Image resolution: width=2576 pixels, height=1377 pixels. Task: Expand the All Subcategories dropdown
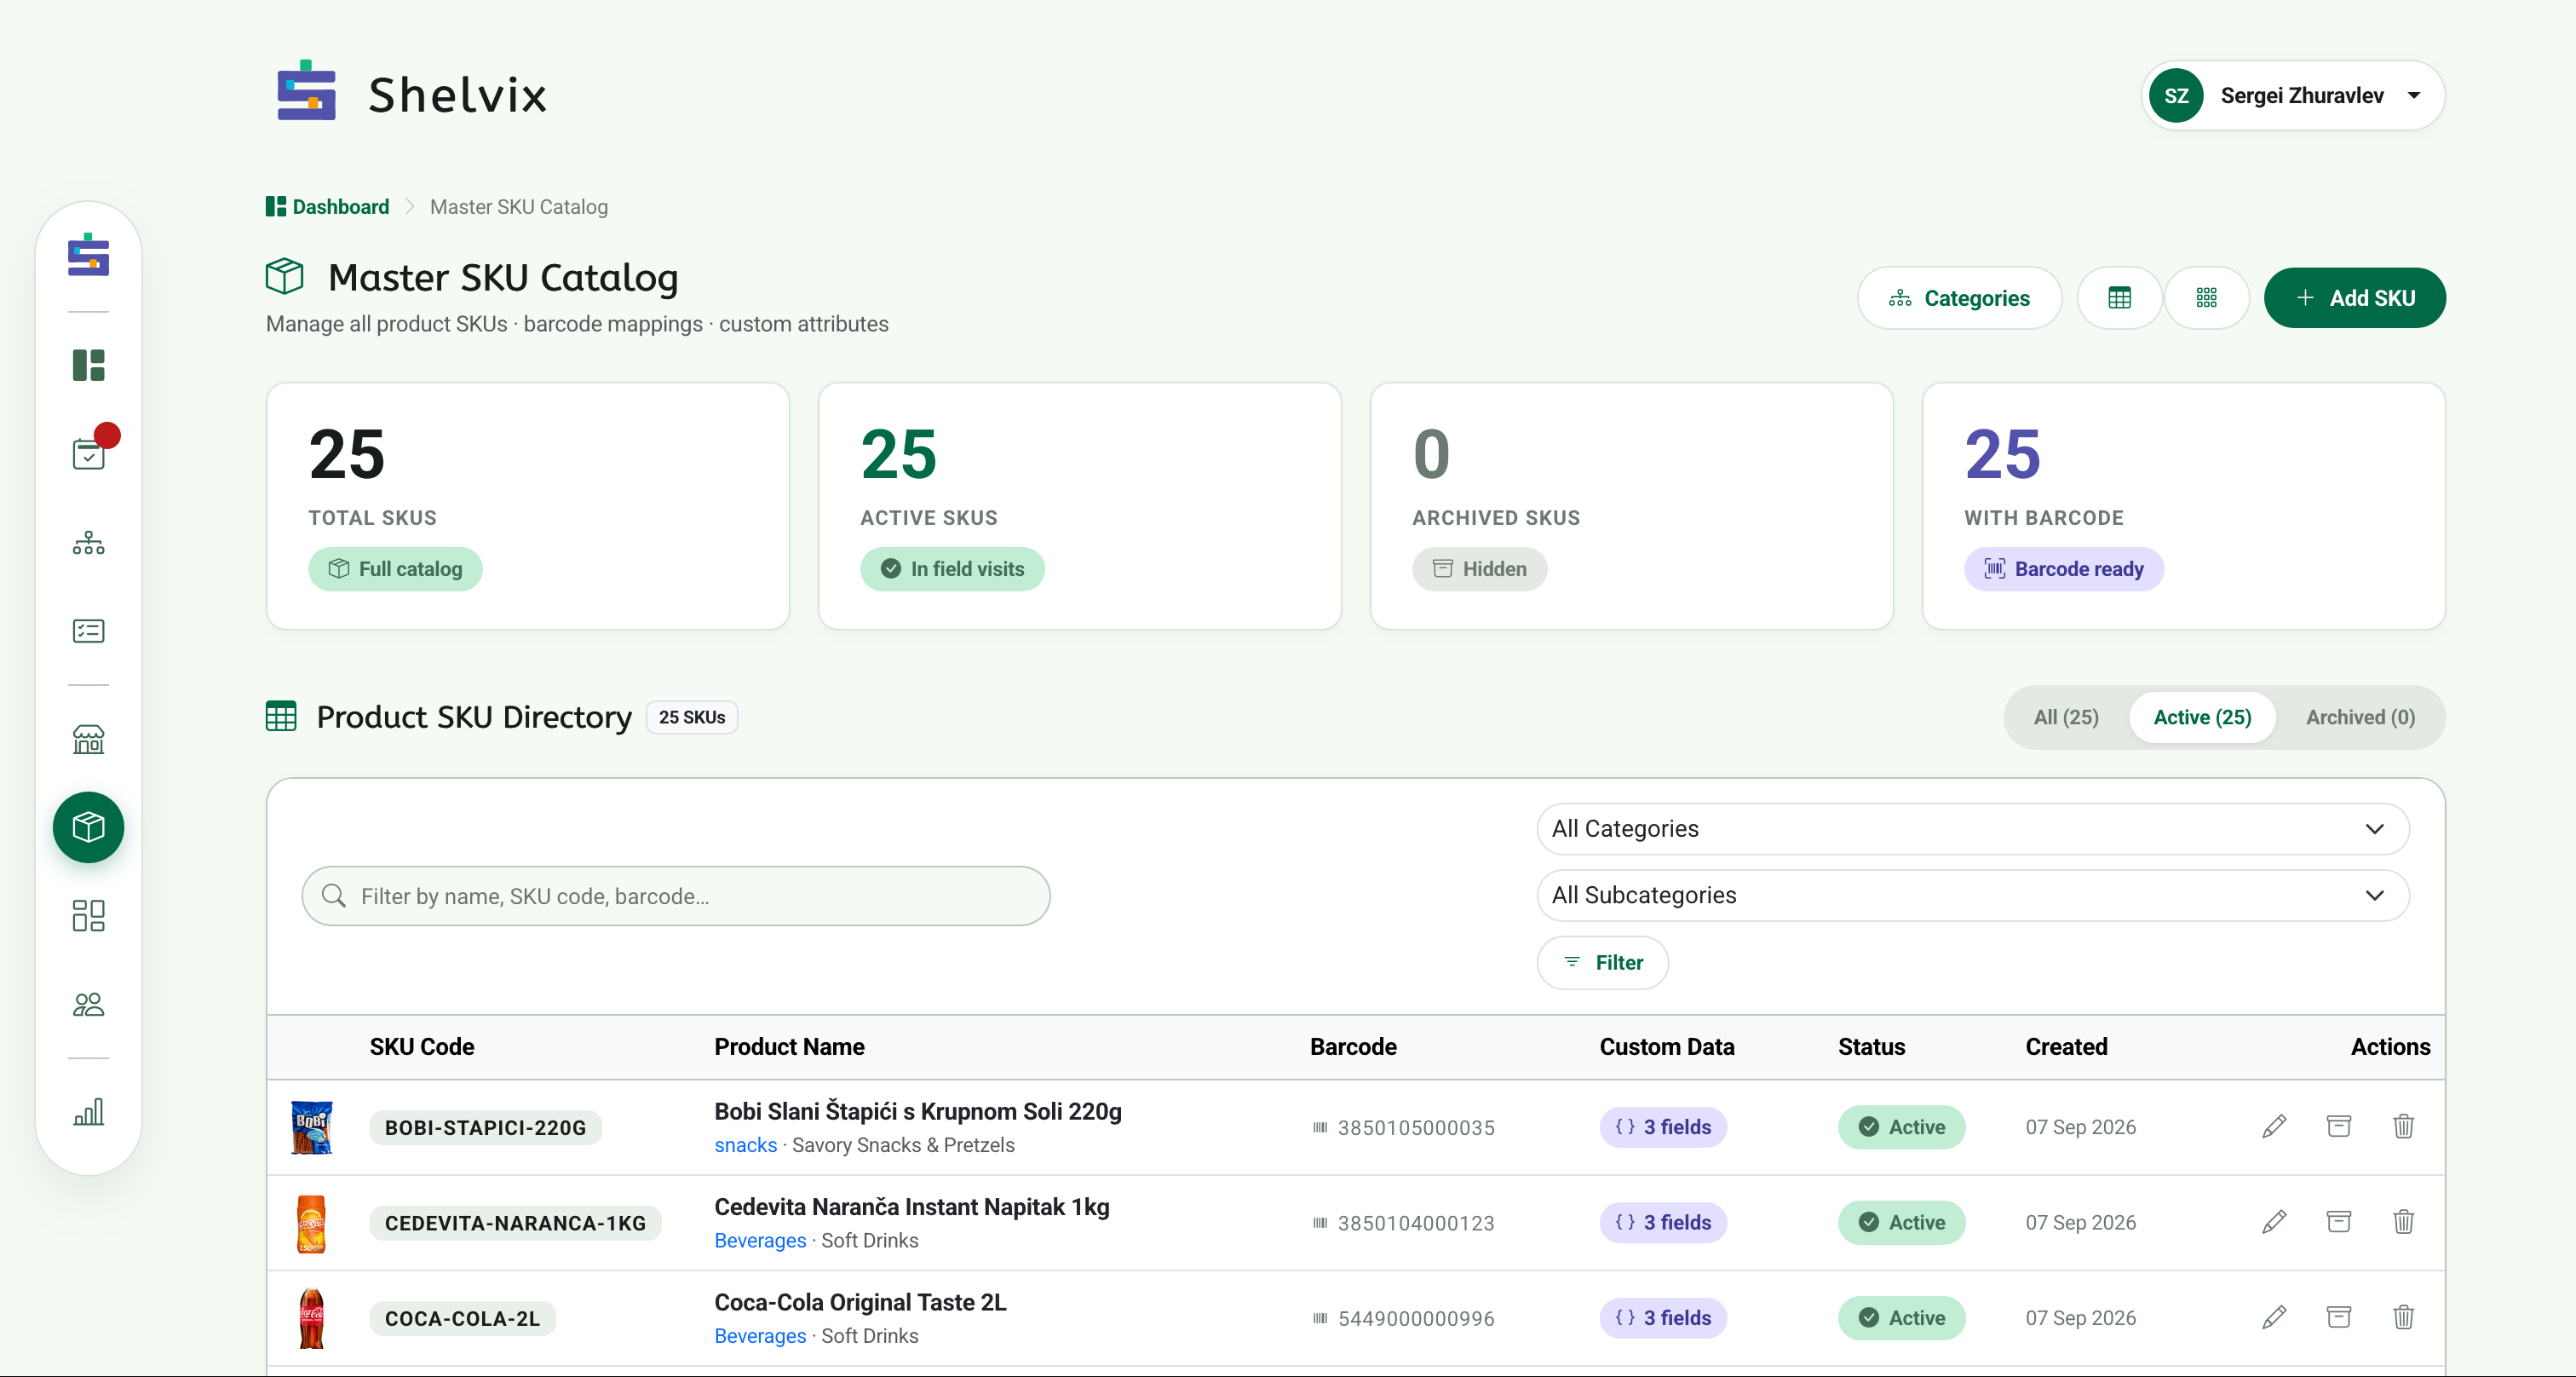tap(1972, 895)
